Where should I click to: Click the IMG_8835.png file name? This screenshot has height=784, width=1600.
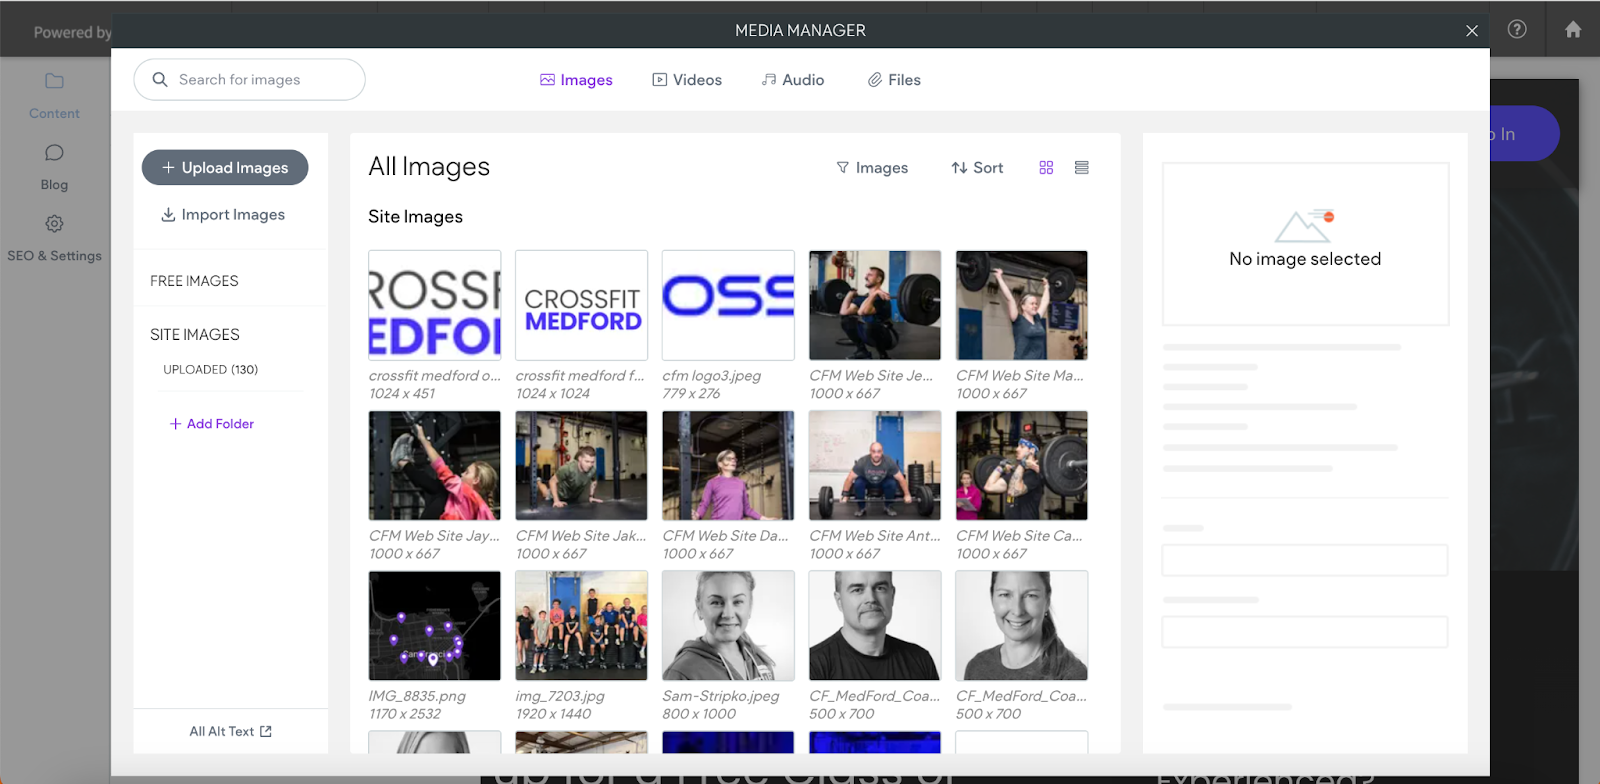click(x=417, y=696)
